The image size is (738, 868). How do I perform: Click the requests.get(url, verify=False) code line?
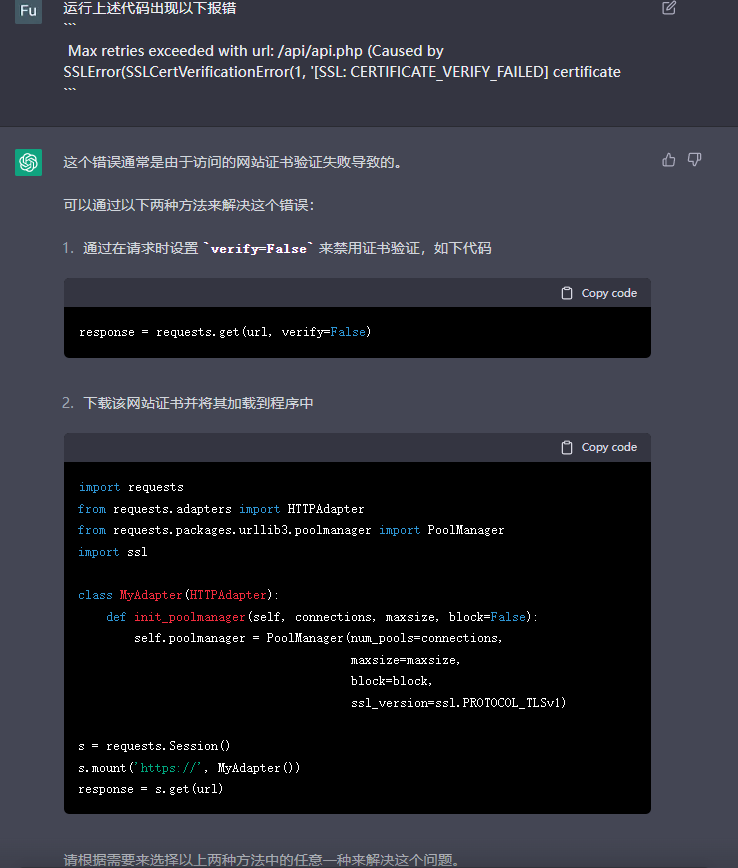(x=225, y=332)
